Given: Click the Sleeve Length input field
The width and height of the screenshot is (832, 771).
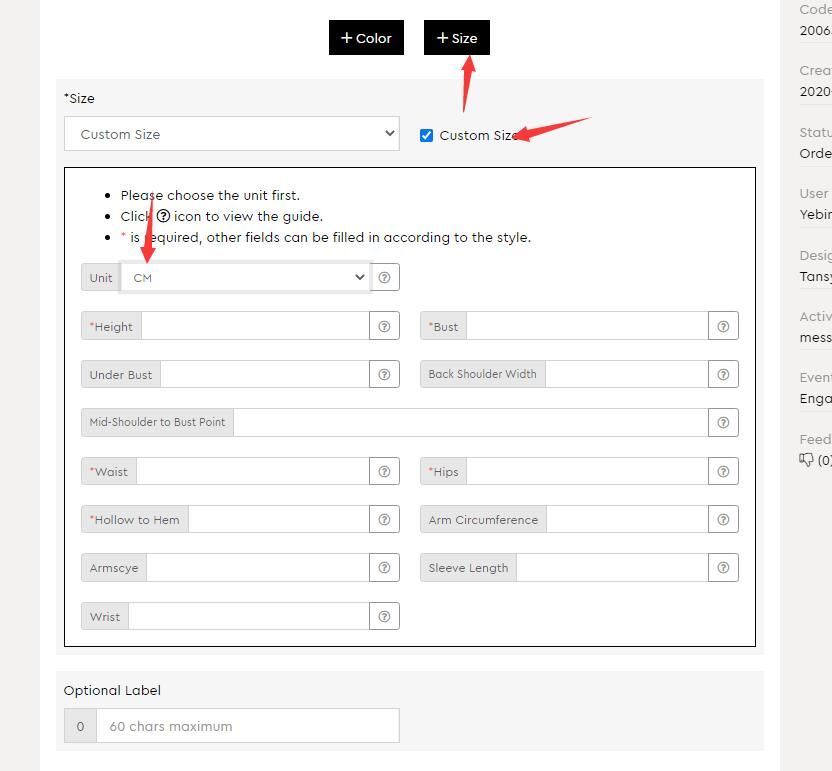Looking at the screenshot, I should tap(612, 567).
